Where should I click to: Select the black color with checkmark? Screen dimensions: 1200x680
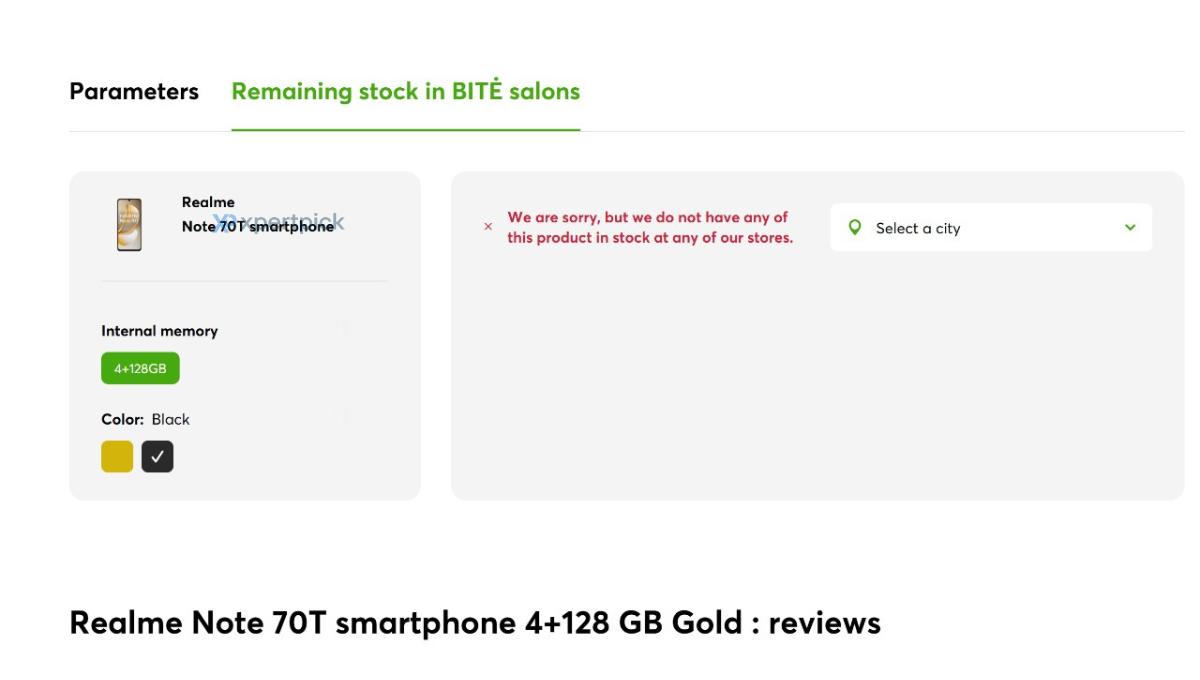[157, 456]
